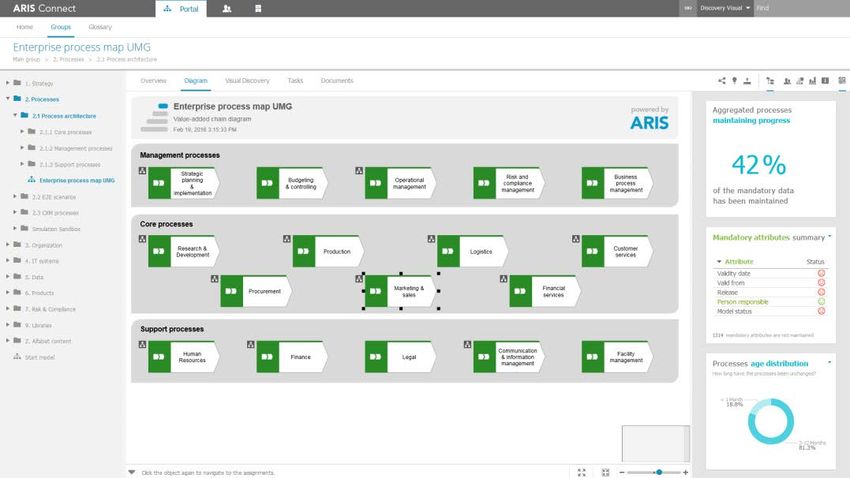Expand 3. Organization tree node
The height and width of the screenshot is (478, 850).
click(x=8, y=244)
